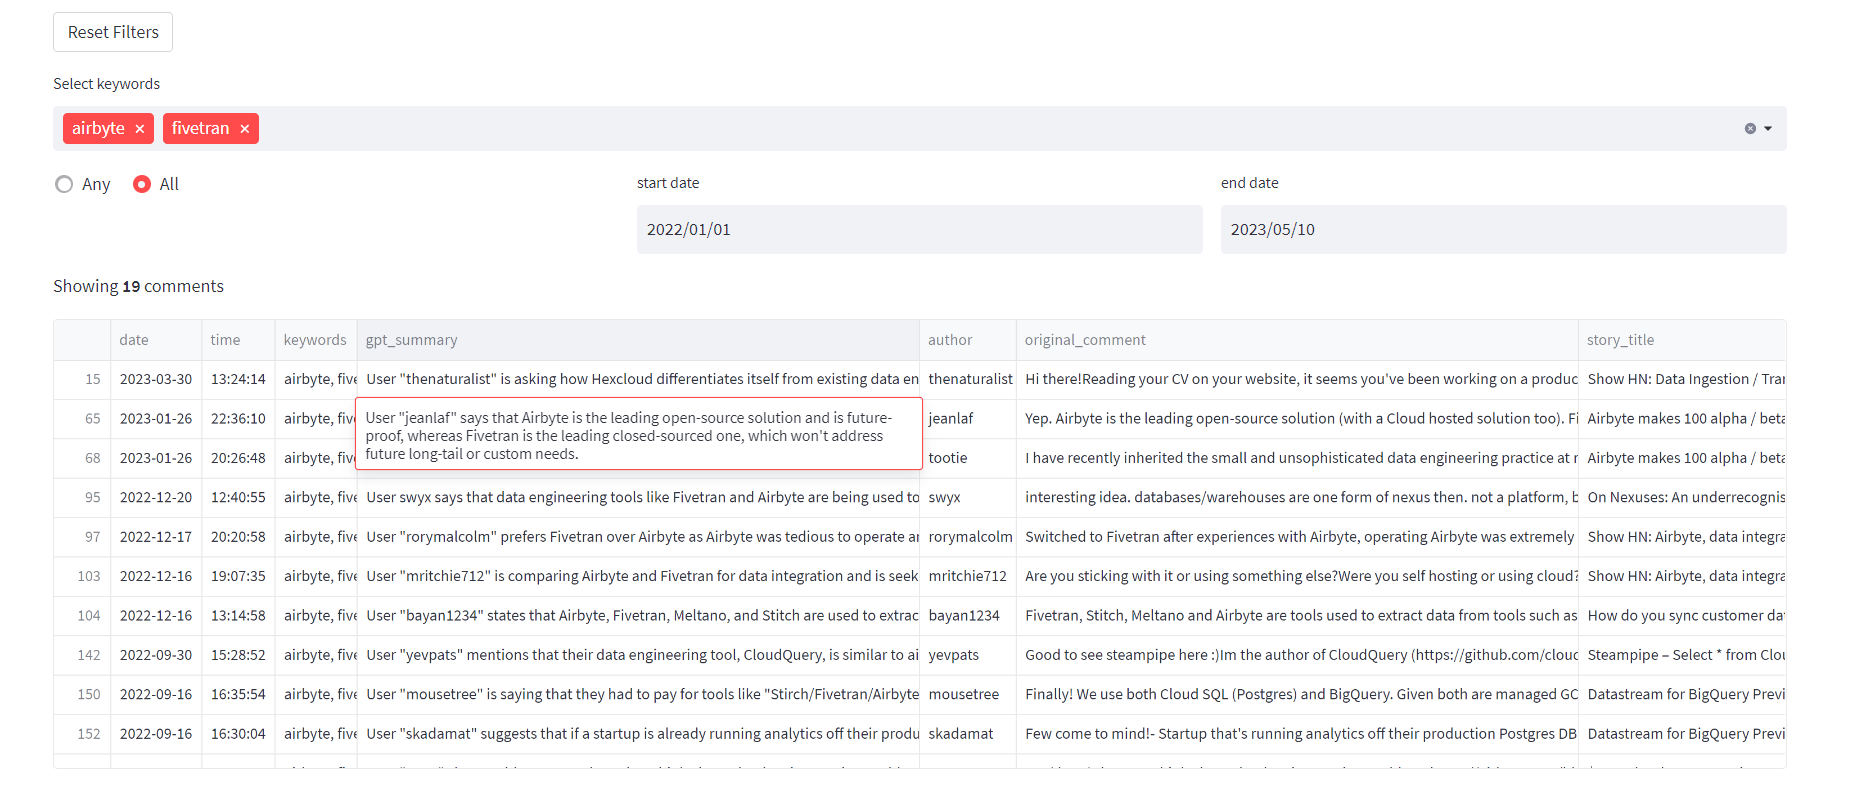Clear all selected keywords icon
1850x801 pixels.
(x=1750, y=129)
